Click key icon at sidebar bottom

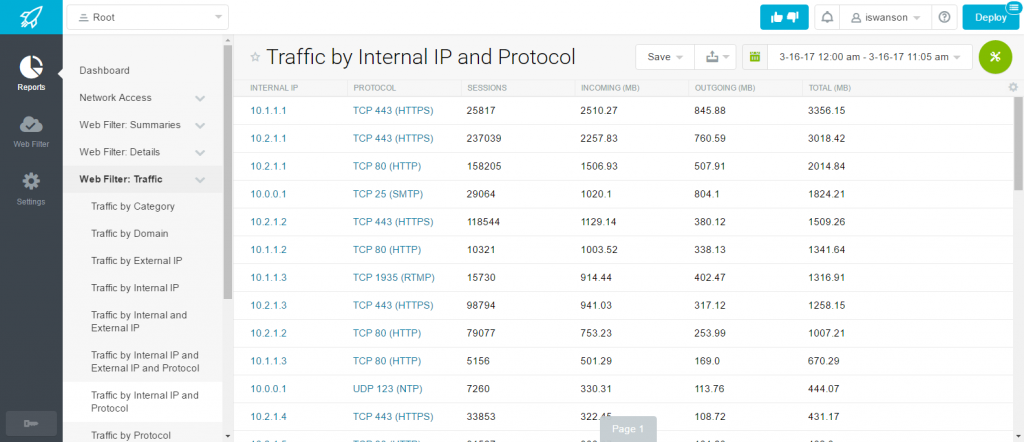31,424
